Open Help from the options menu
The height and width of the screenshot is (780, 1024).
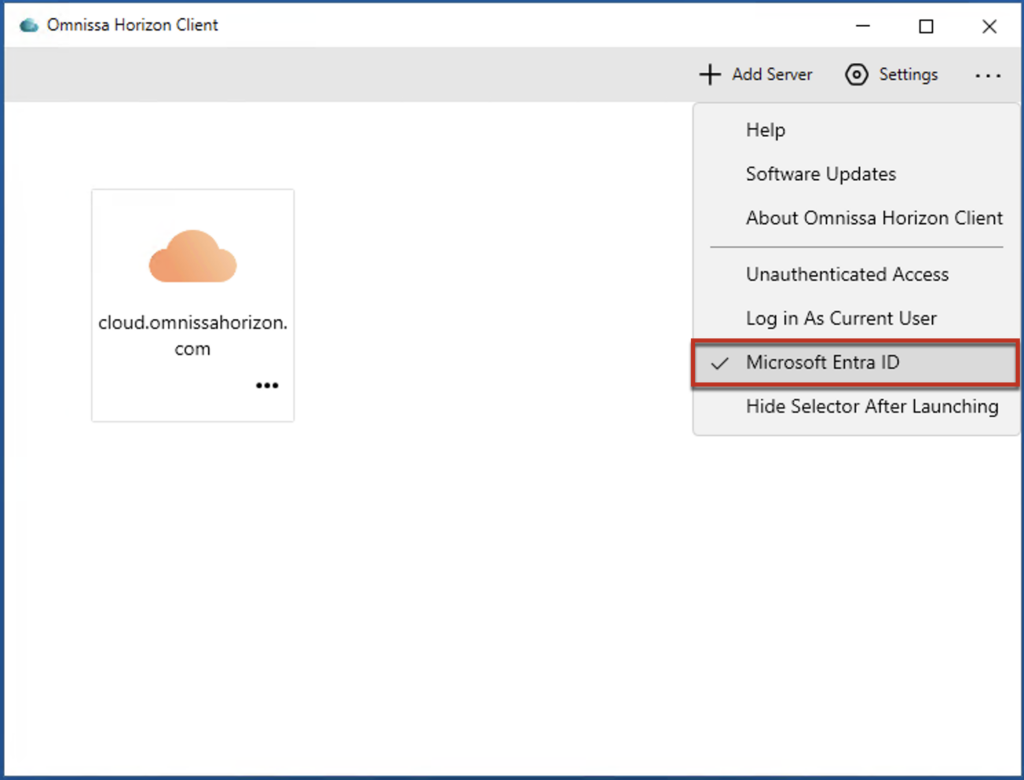click(x=765, y=130)
